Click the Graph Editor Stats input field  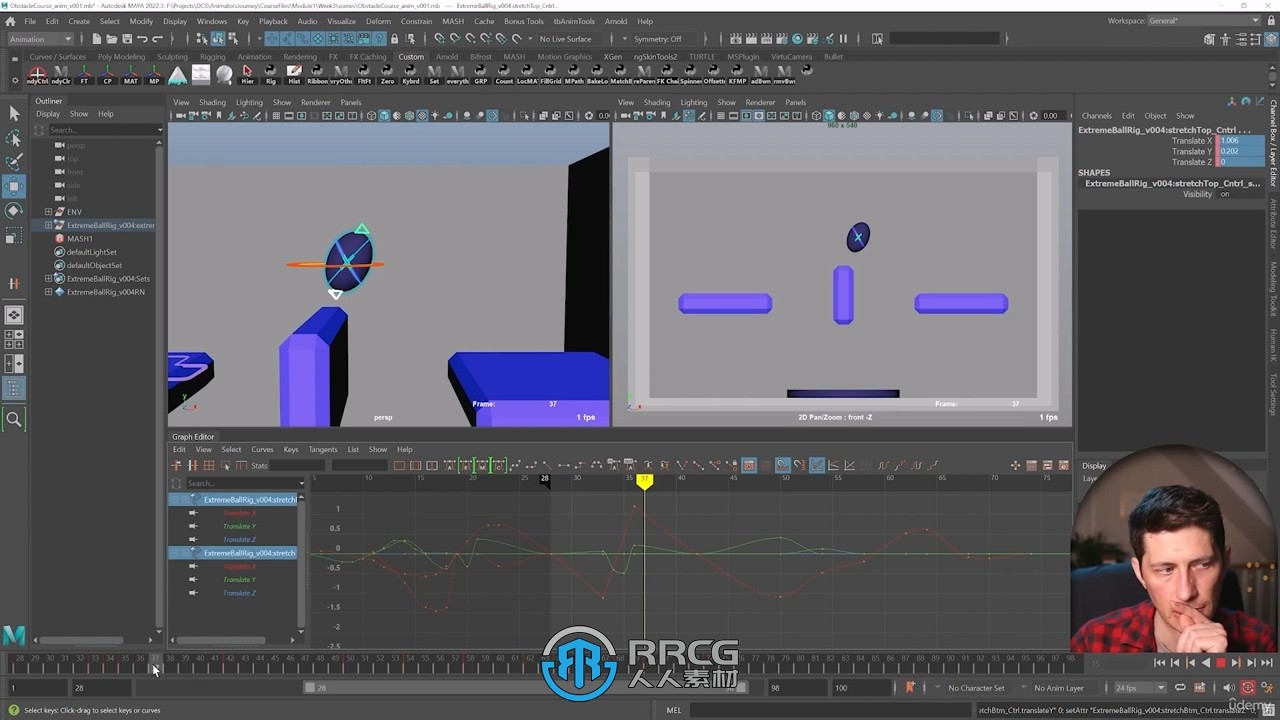click(297, 465)
